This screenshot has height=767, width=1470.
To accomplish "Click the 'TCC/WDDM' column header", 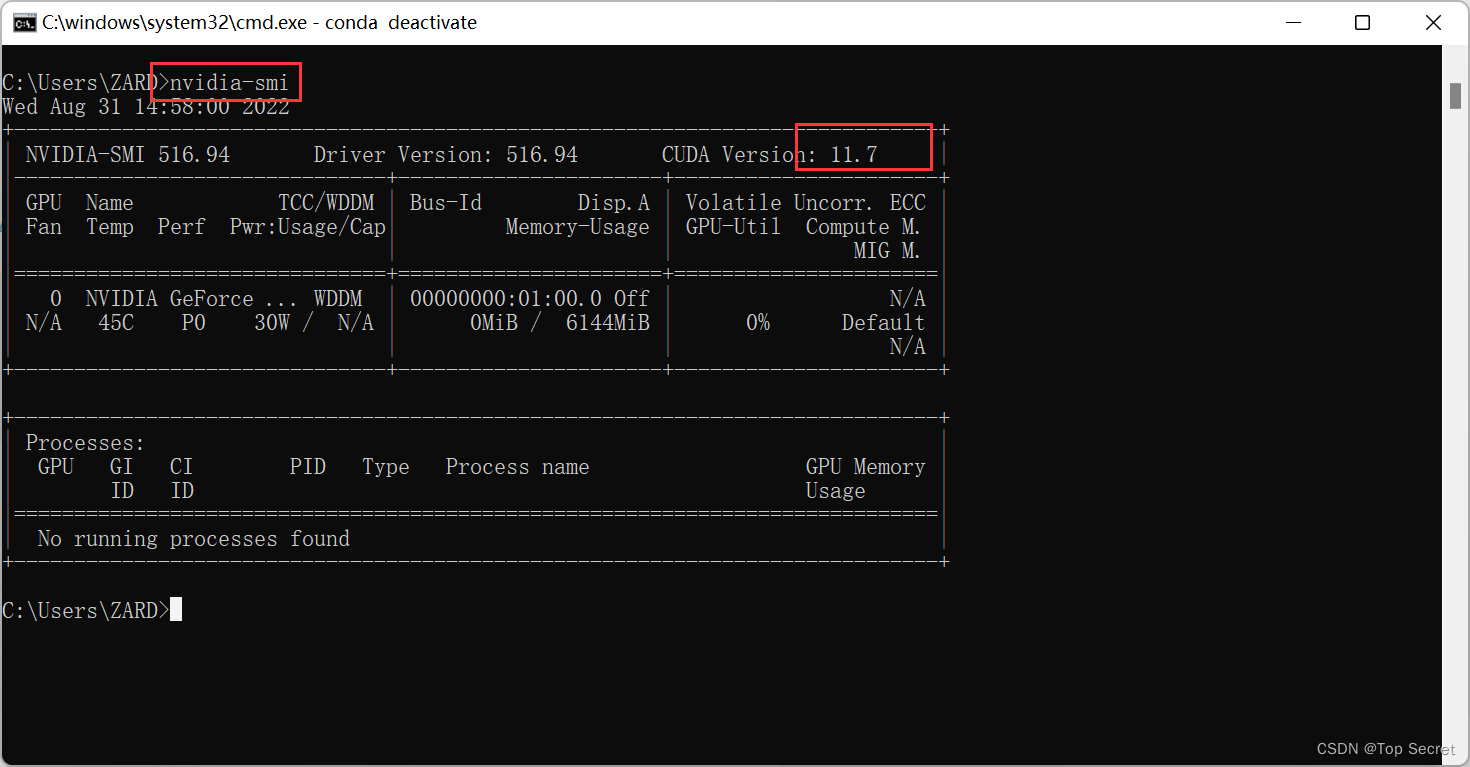I will [x=326, y=203].
